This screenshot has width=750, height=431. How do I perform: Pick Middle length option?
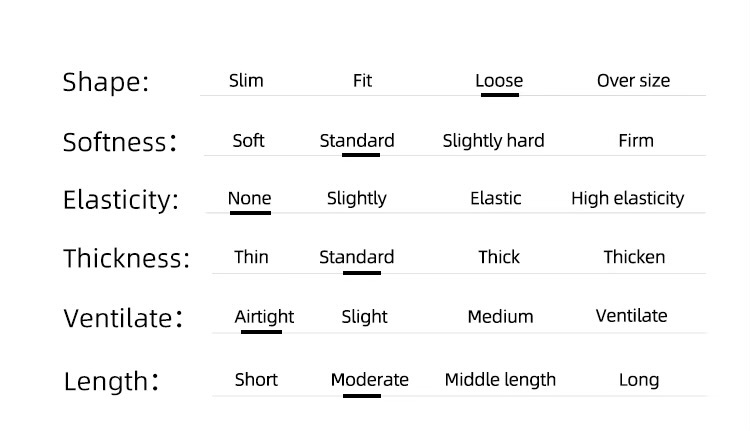(x=500, y=379)
